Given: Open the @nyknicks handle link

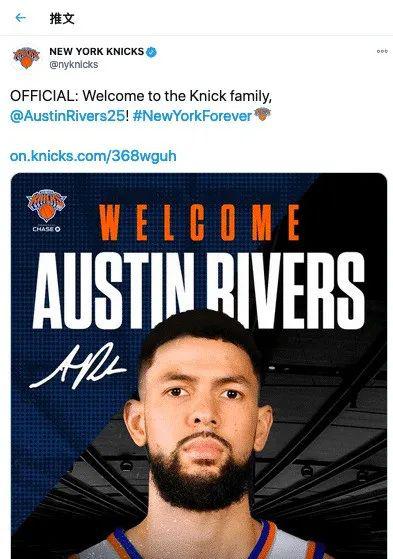Looking at the screenshot, I should (x=73, y=65).
